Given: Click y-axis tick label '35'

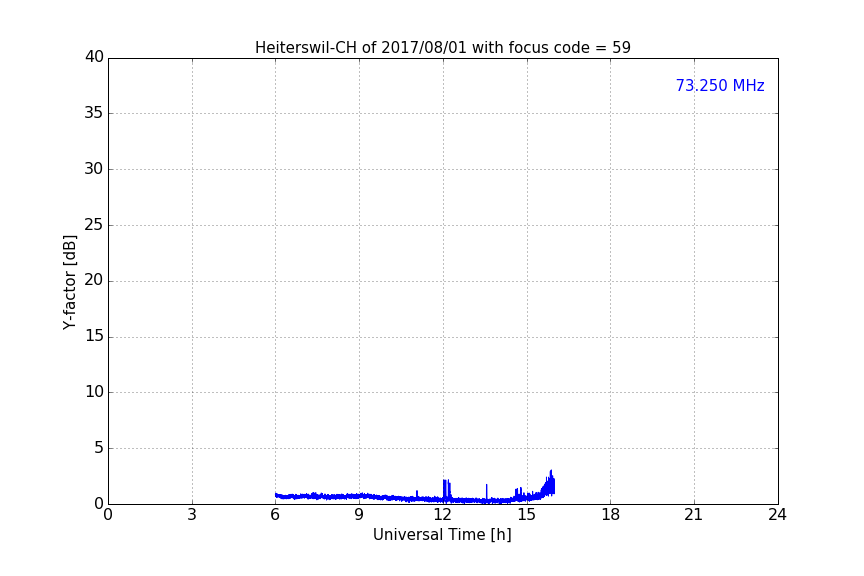Looking at the screenshot, I should (94, 113).
